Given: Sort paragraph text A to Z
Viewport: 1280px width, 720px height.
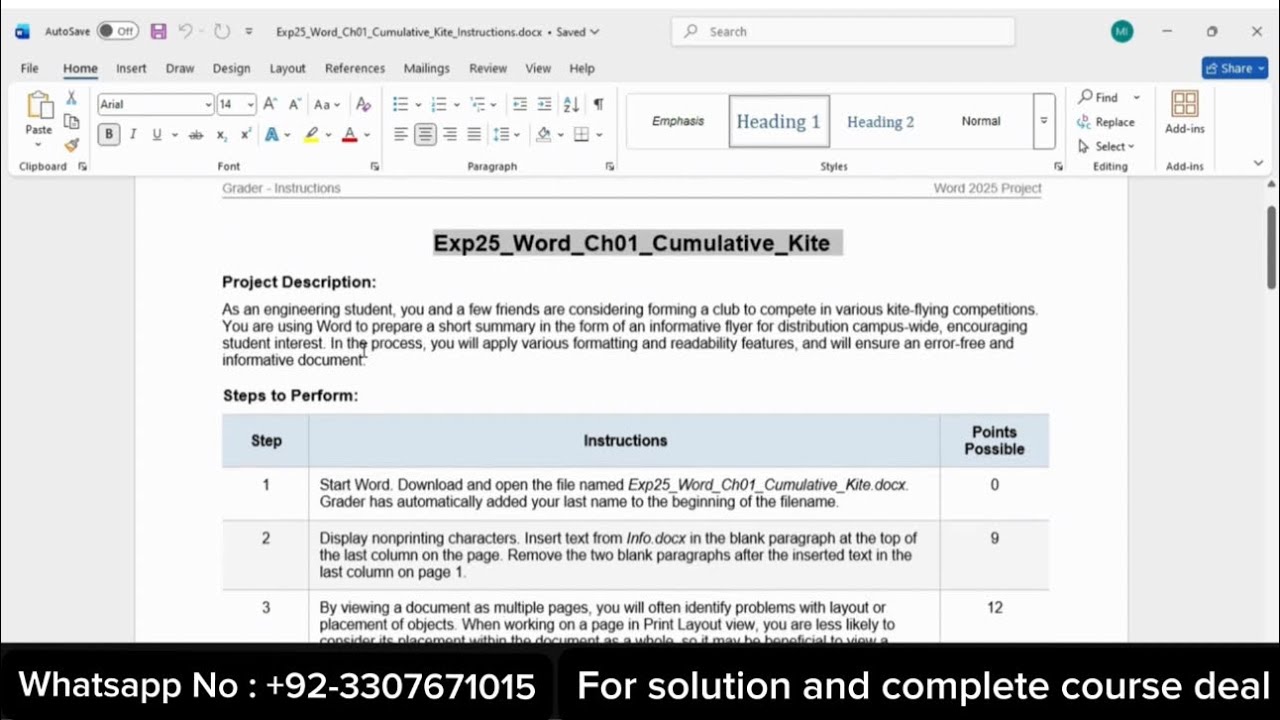Looking at the screenshot, I should coord(571,104).
